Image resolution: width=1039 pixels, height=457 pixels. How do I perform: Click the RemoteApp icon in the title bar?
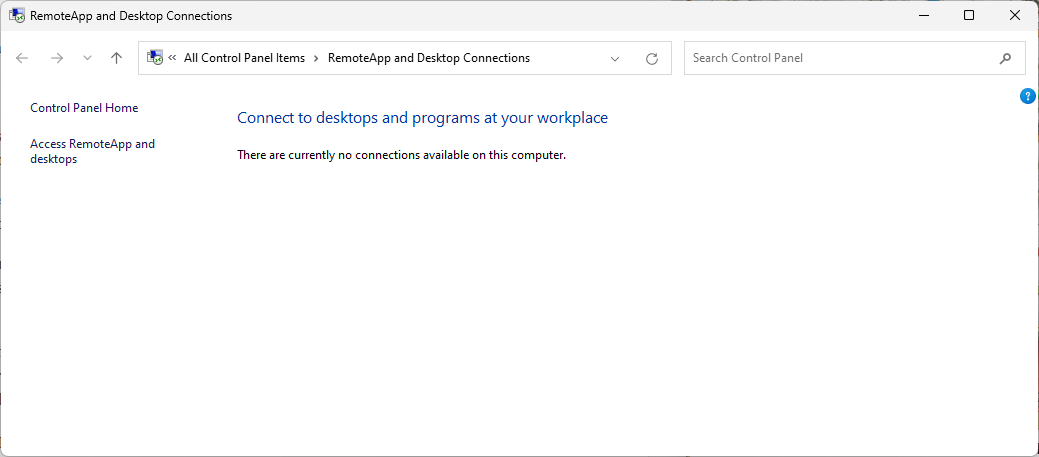17,16
